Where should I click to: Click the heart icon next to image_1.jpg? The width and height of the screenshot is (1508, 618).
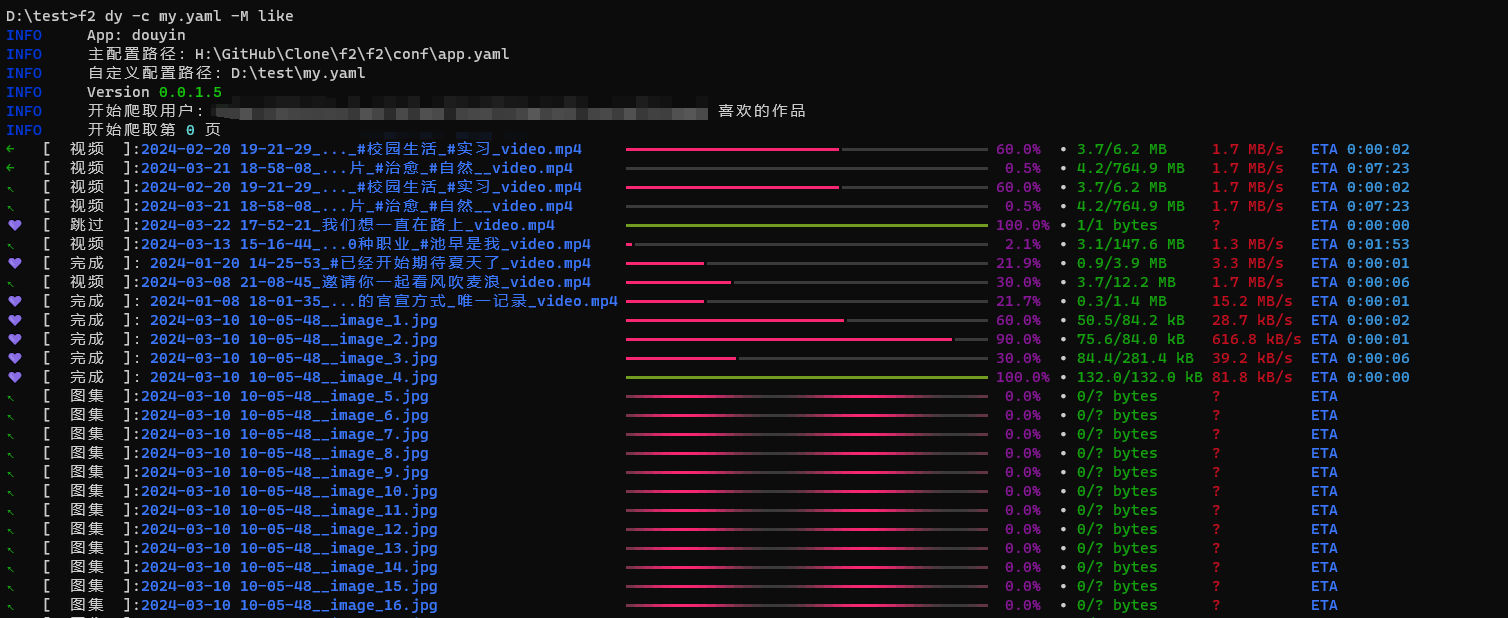click(14, 319)
